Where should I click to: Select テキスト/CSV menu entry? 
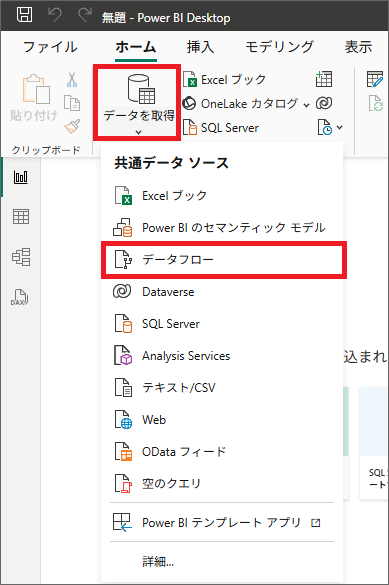coord(222,388)
